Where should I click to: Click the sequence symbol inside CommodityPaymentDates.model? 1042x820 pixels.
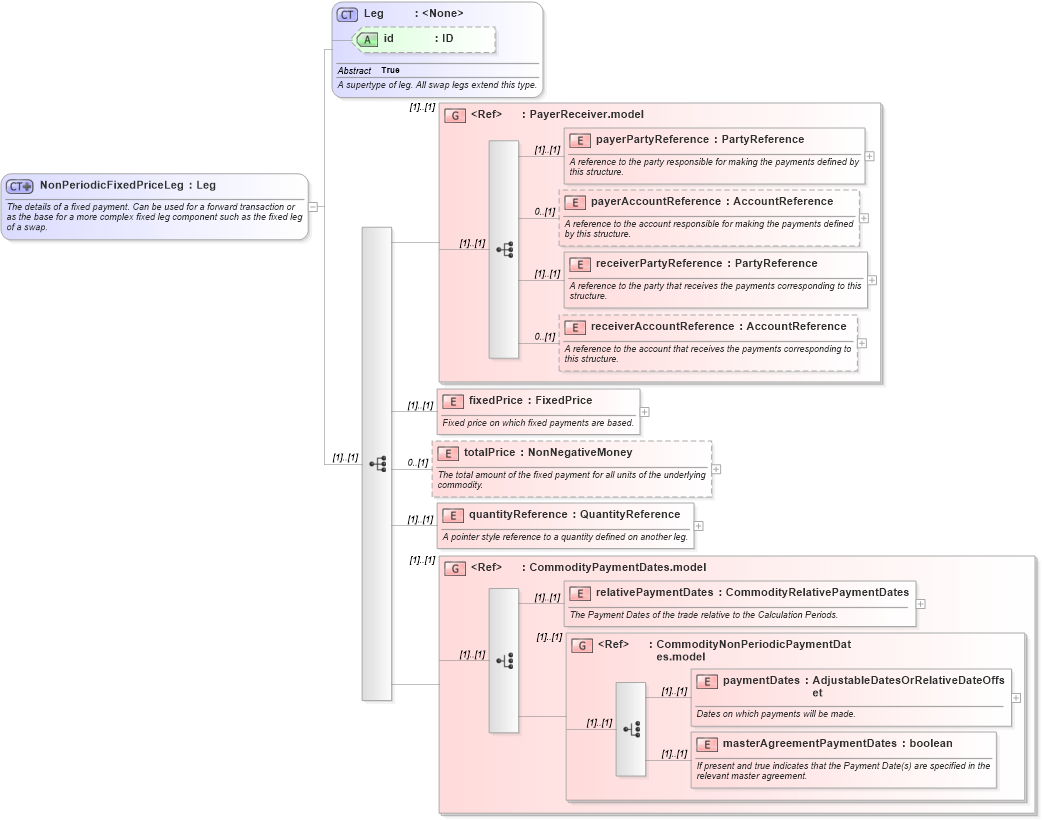tap(504, 661)
